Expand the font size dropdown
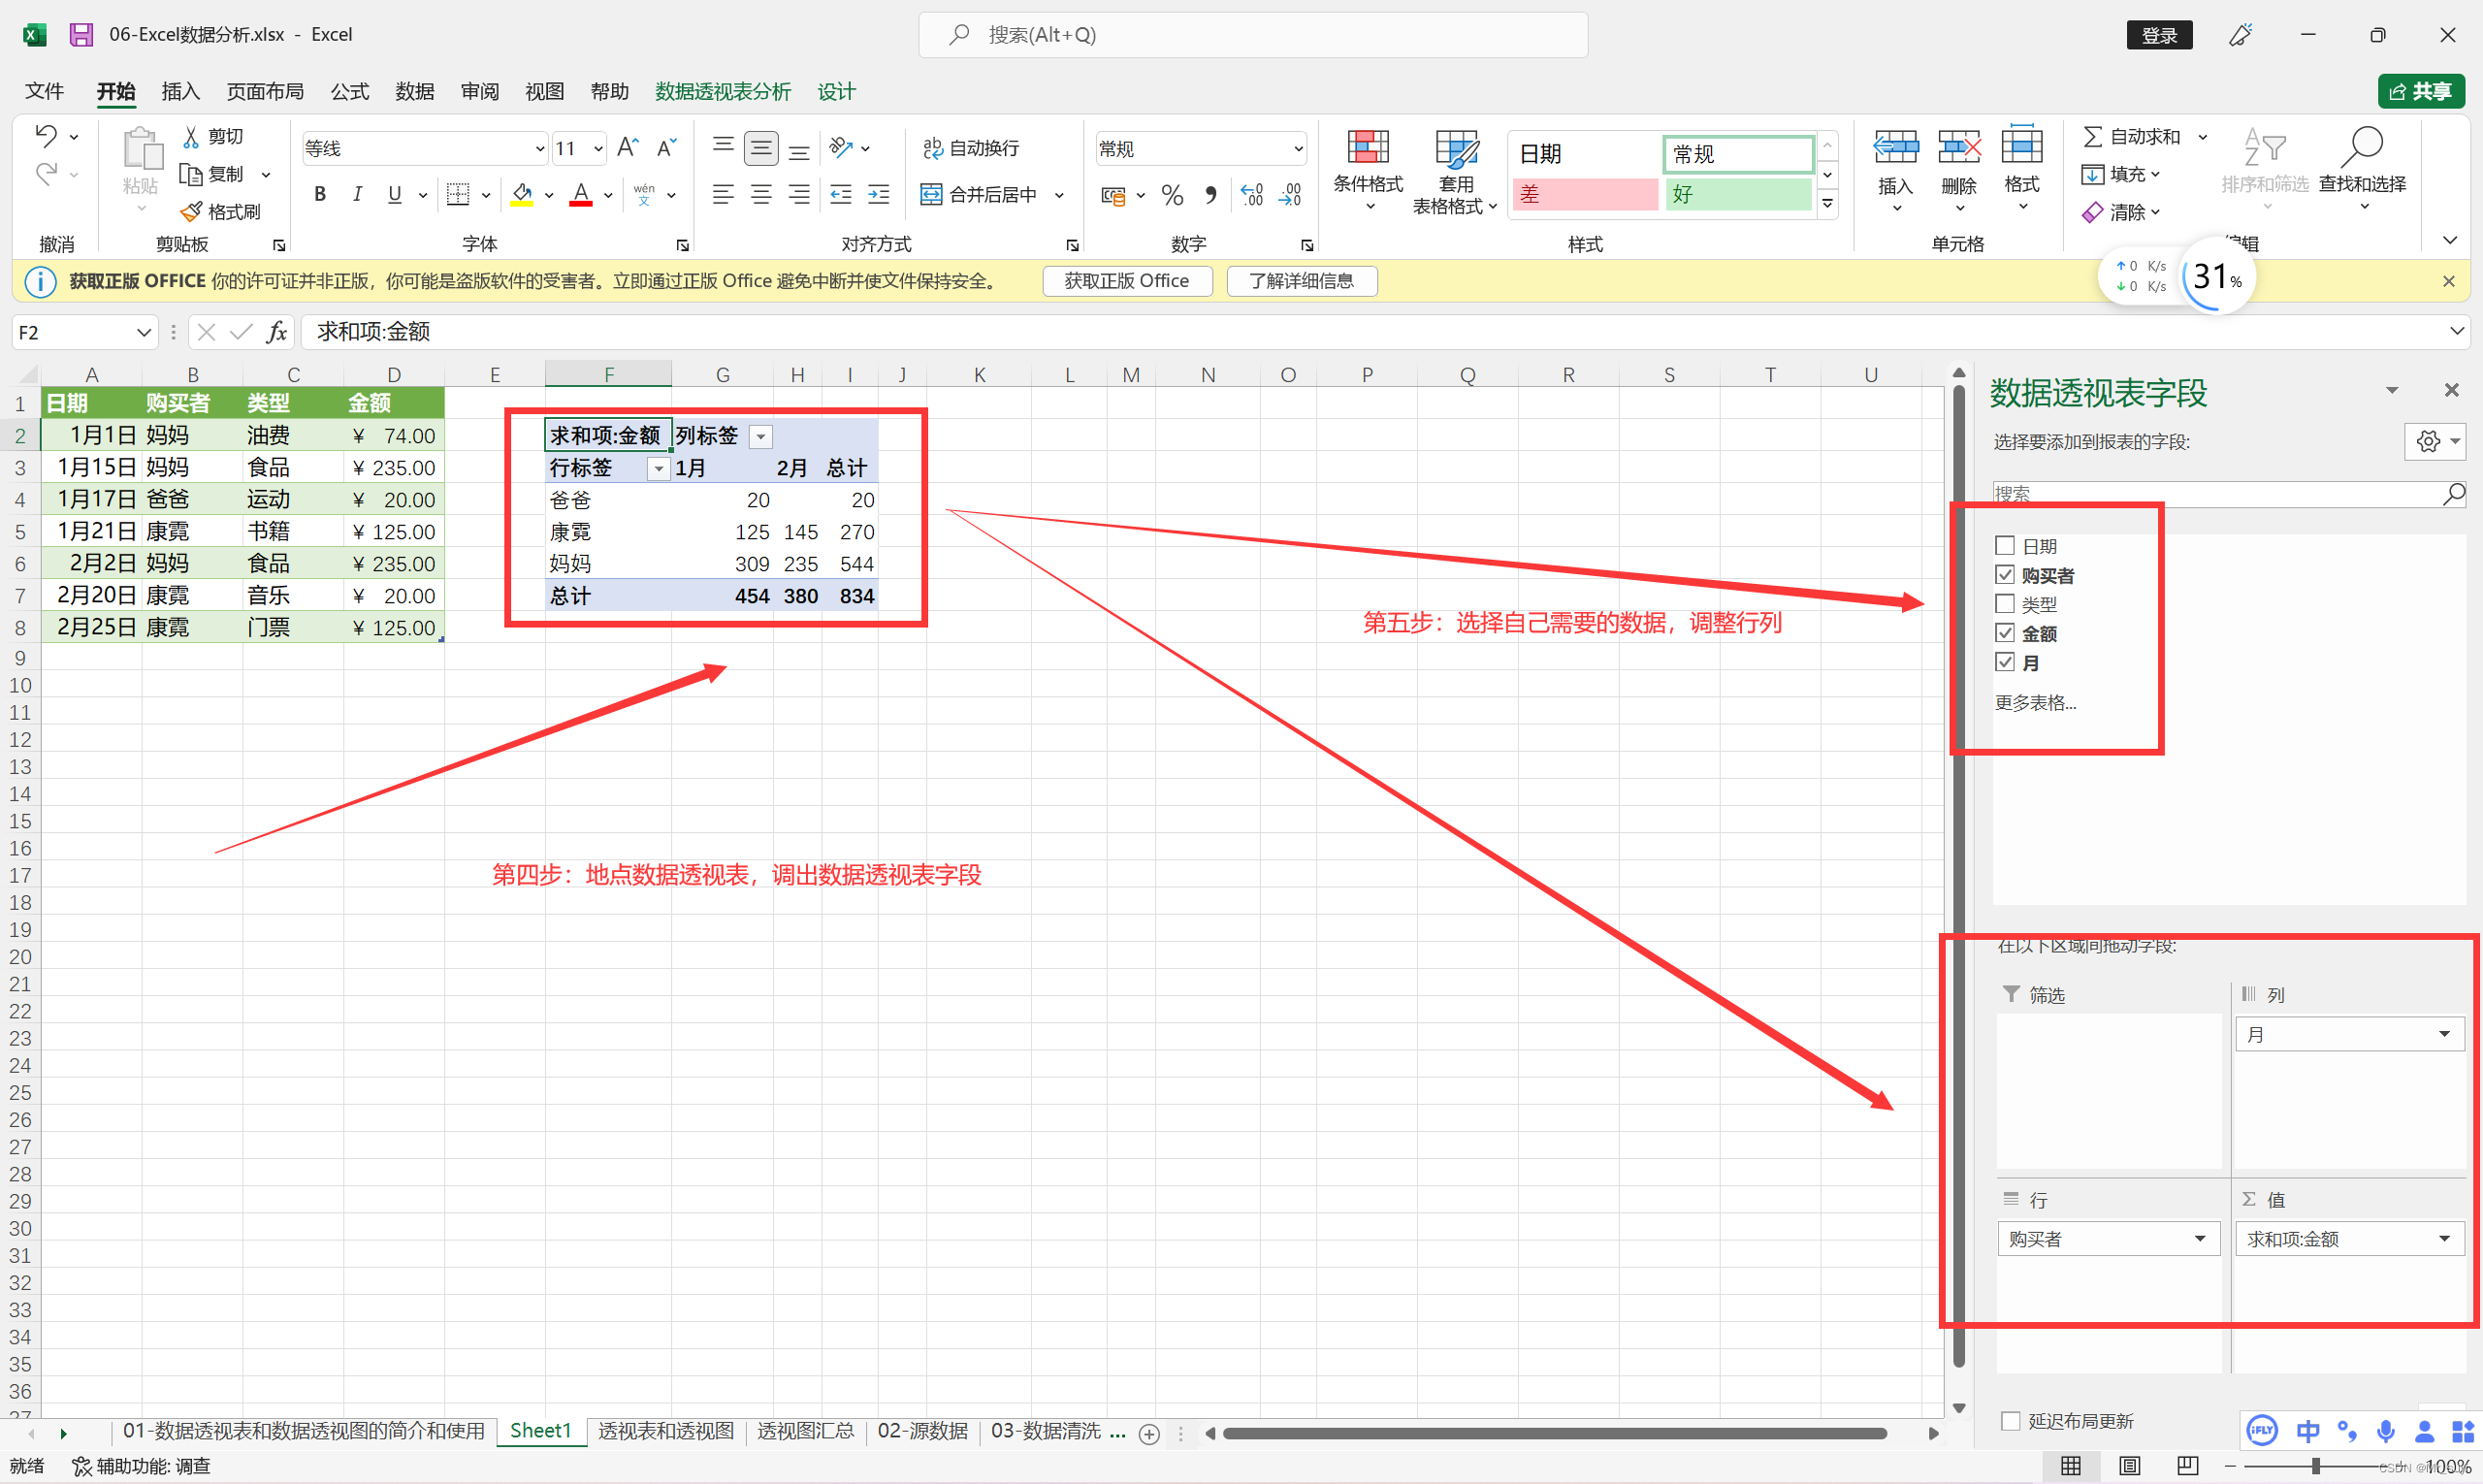Screen dimensions: 2483x1484 coord(598,149)
